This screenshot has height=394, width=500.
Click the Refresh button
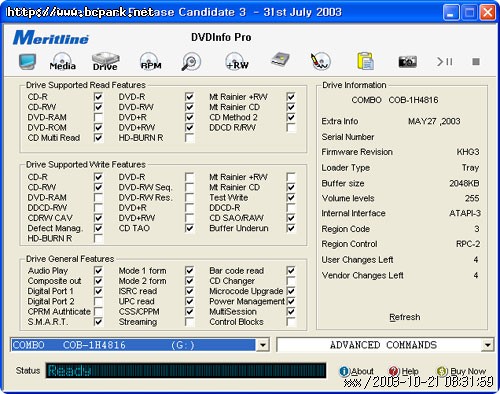tap(405, 317)
